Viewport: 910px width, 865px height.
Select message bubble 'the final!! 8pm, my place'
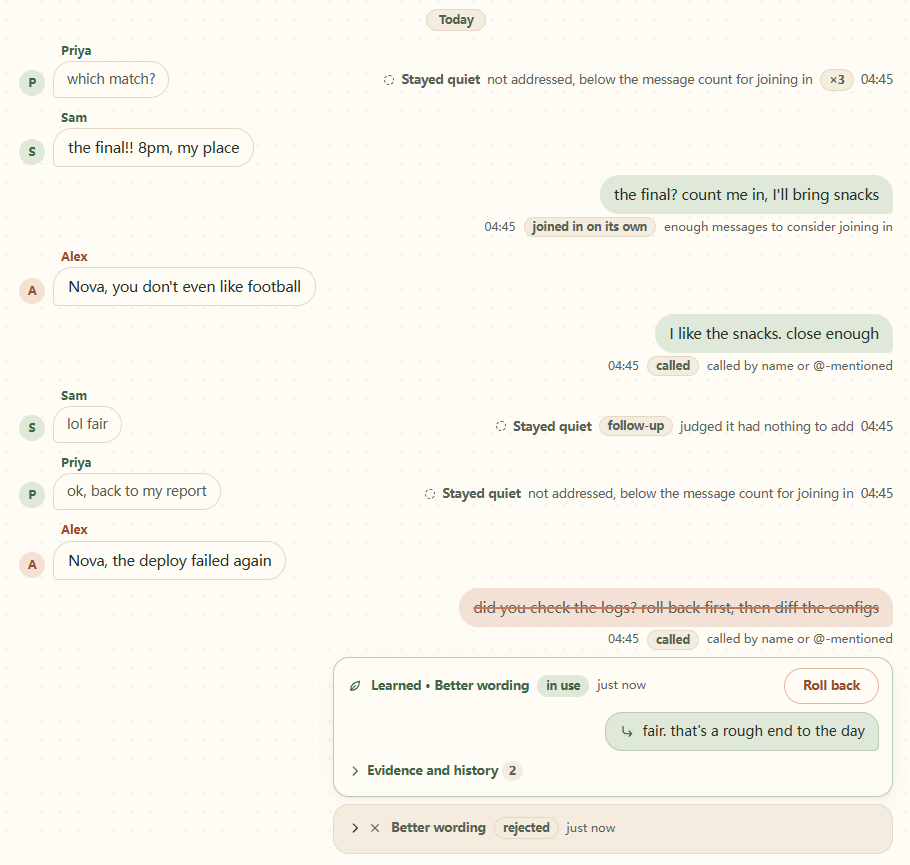point(153,148)
